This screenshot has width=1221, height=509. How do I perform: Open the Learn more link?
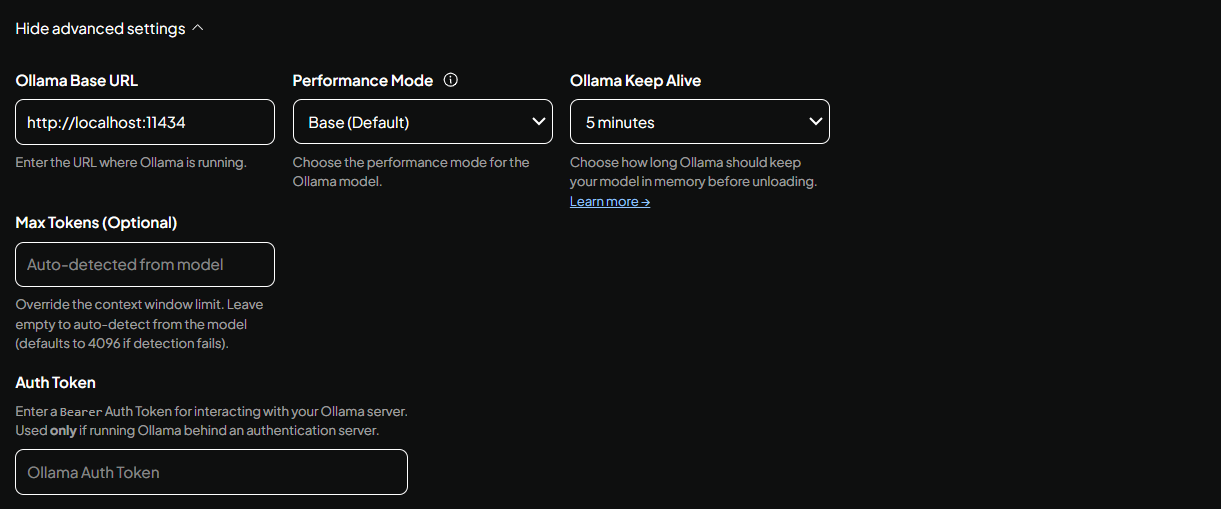point(609,201)
